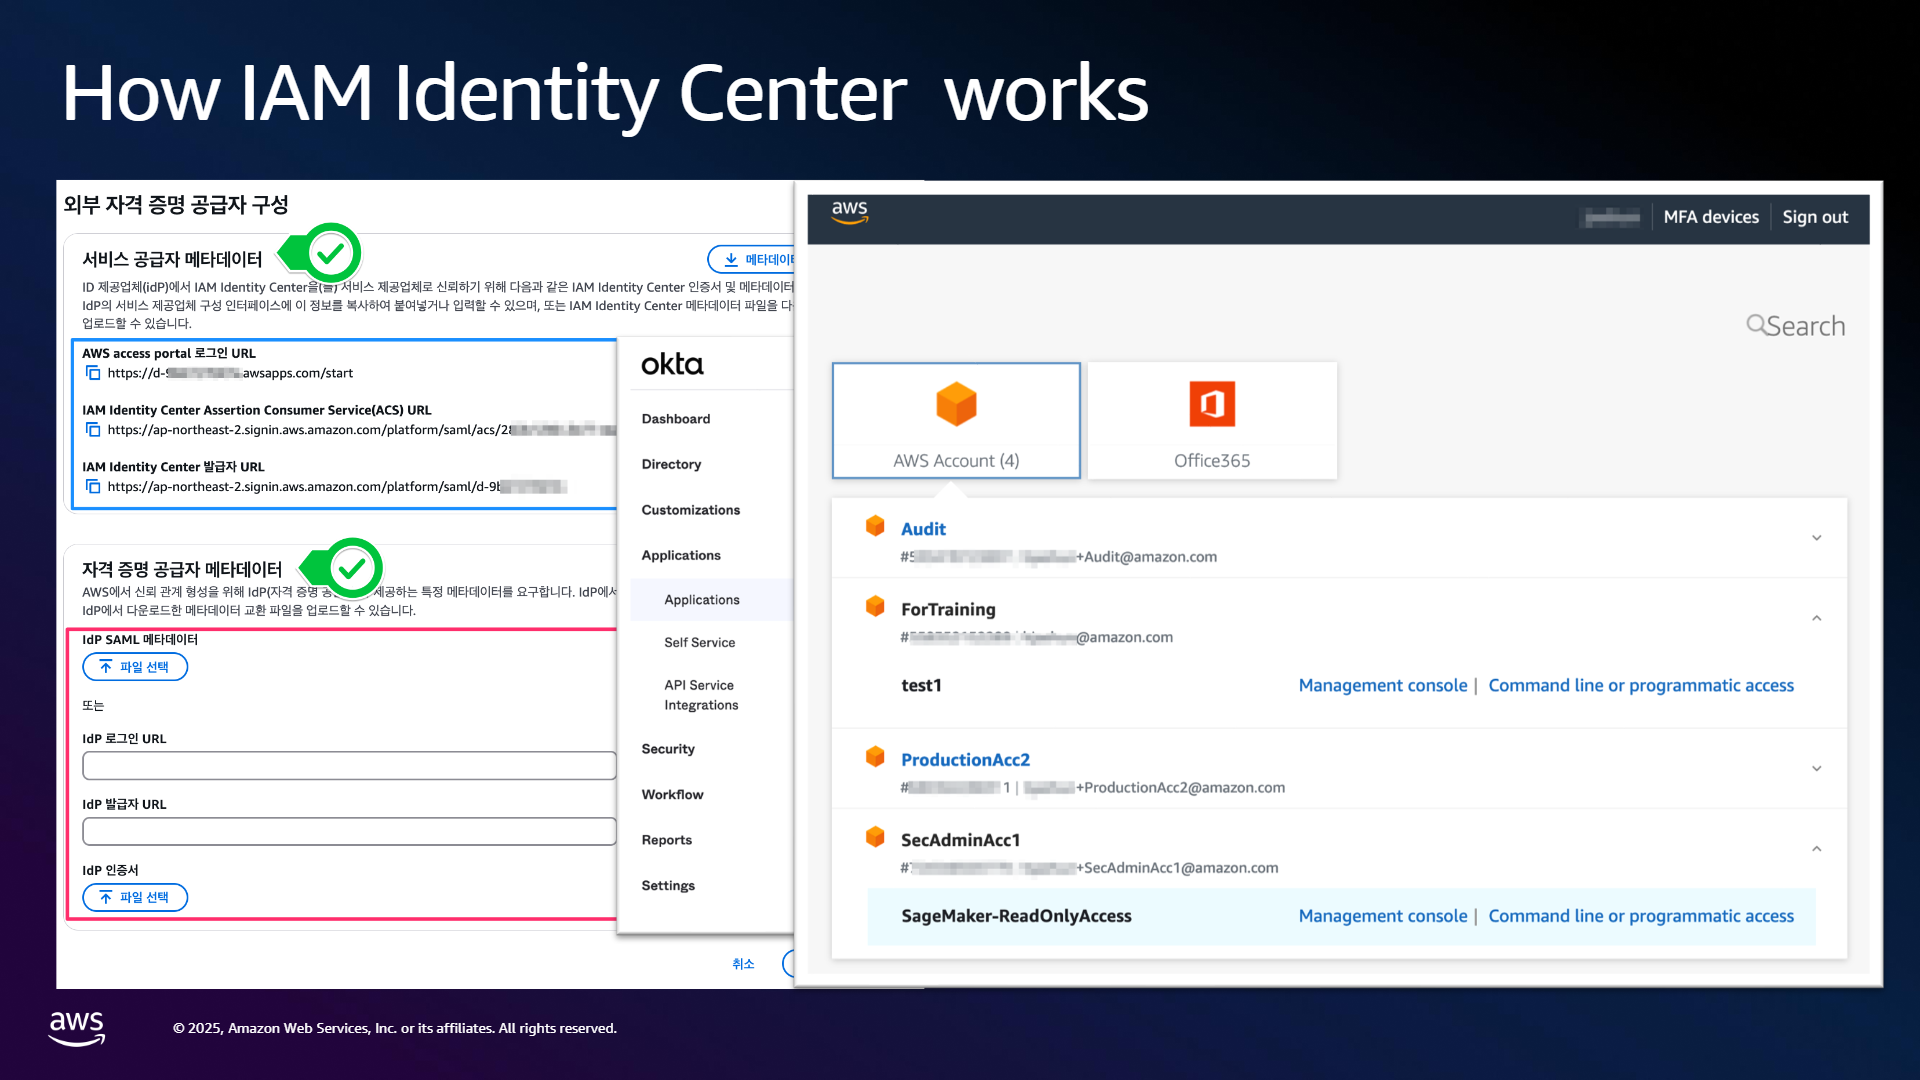
Task: Collapse the SecAdminAcc1 account row chevron
Action: pos(1817,849)
